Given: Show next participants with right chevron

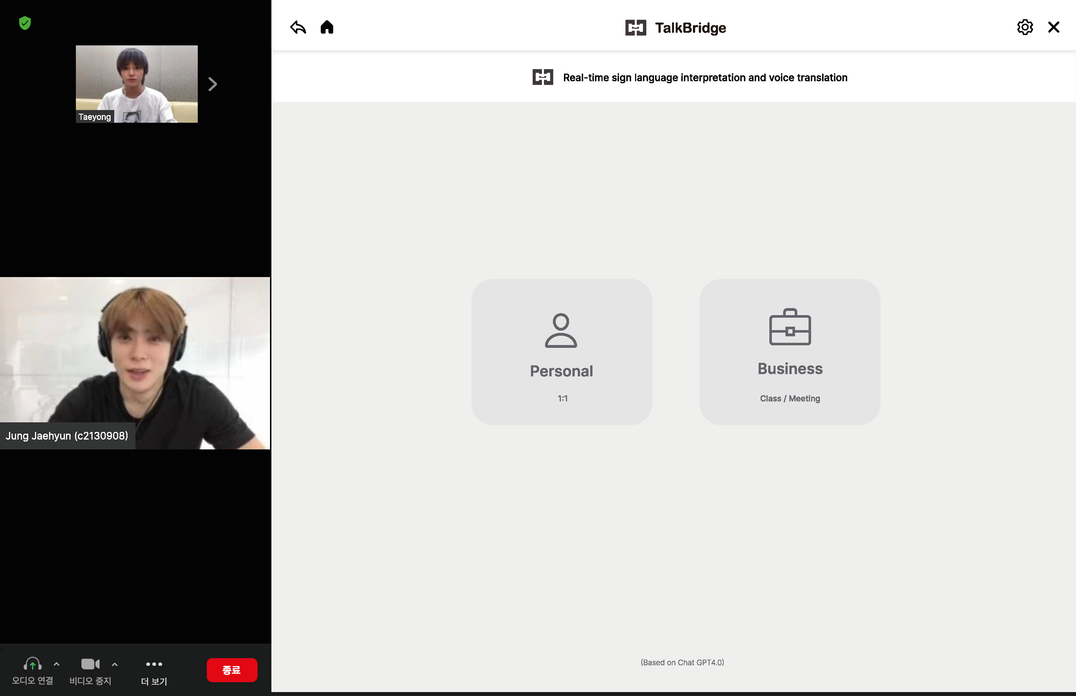Looking at the screenshot, I should (x=213, y=84).
